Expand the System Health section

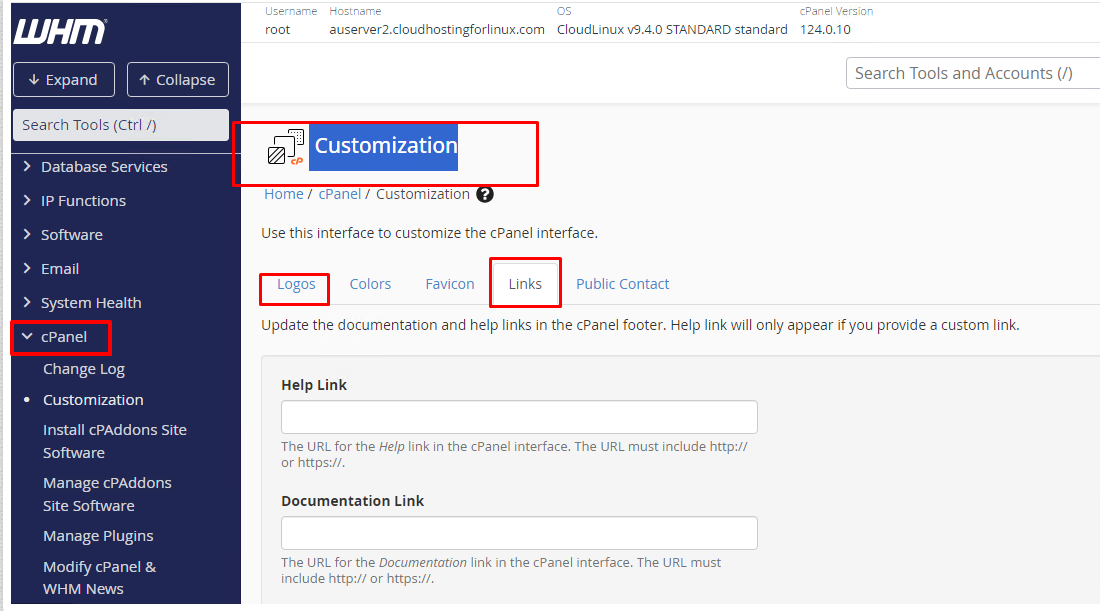point(90,303)
